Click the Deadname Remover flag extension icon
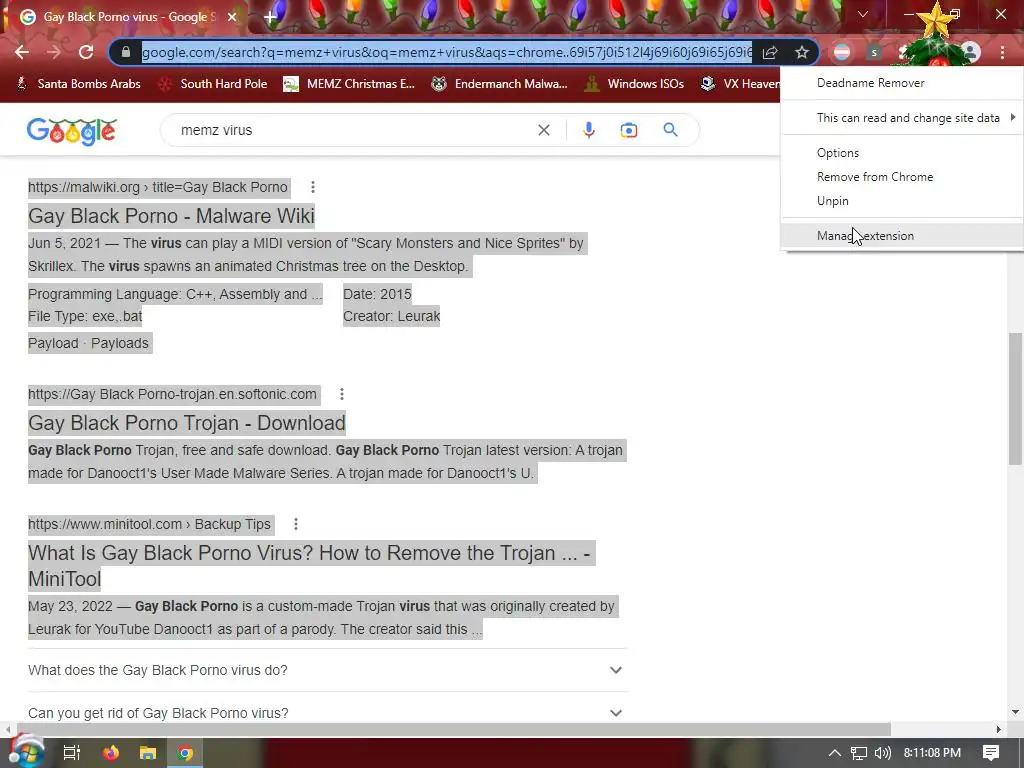Image resolution: width=1024 pixels, height=768 pixels. click(x=842, y=52)
